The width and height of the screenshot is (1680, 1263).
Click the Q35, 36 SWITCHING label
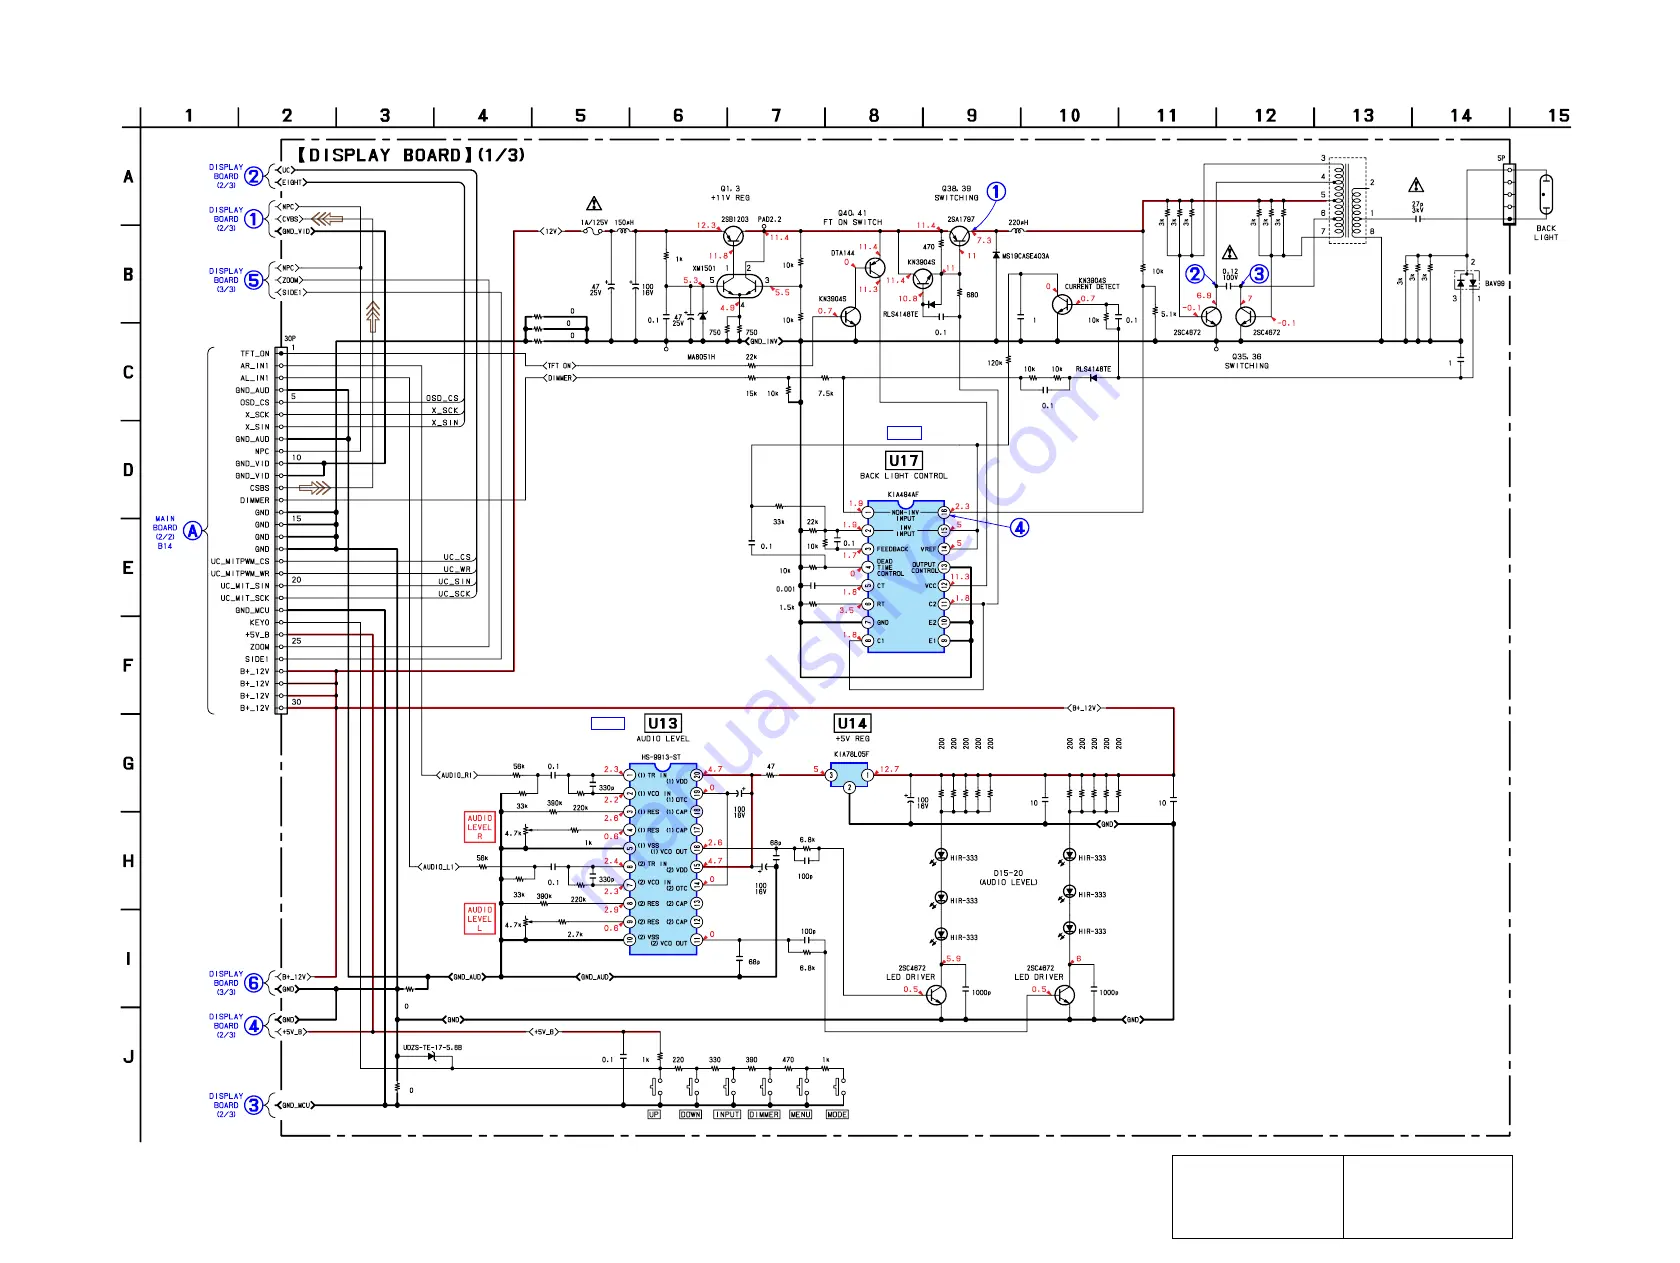(x=1247, y=361)
